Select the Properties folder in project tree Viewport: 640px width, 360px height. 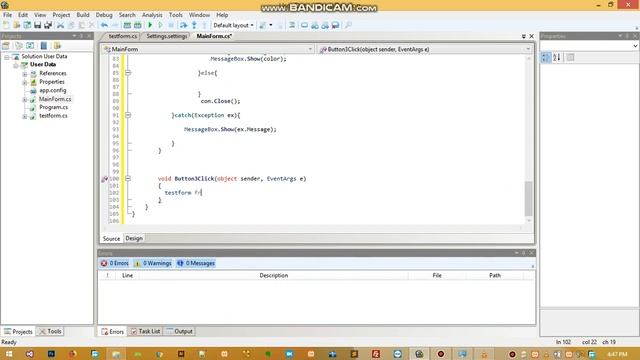52,82
